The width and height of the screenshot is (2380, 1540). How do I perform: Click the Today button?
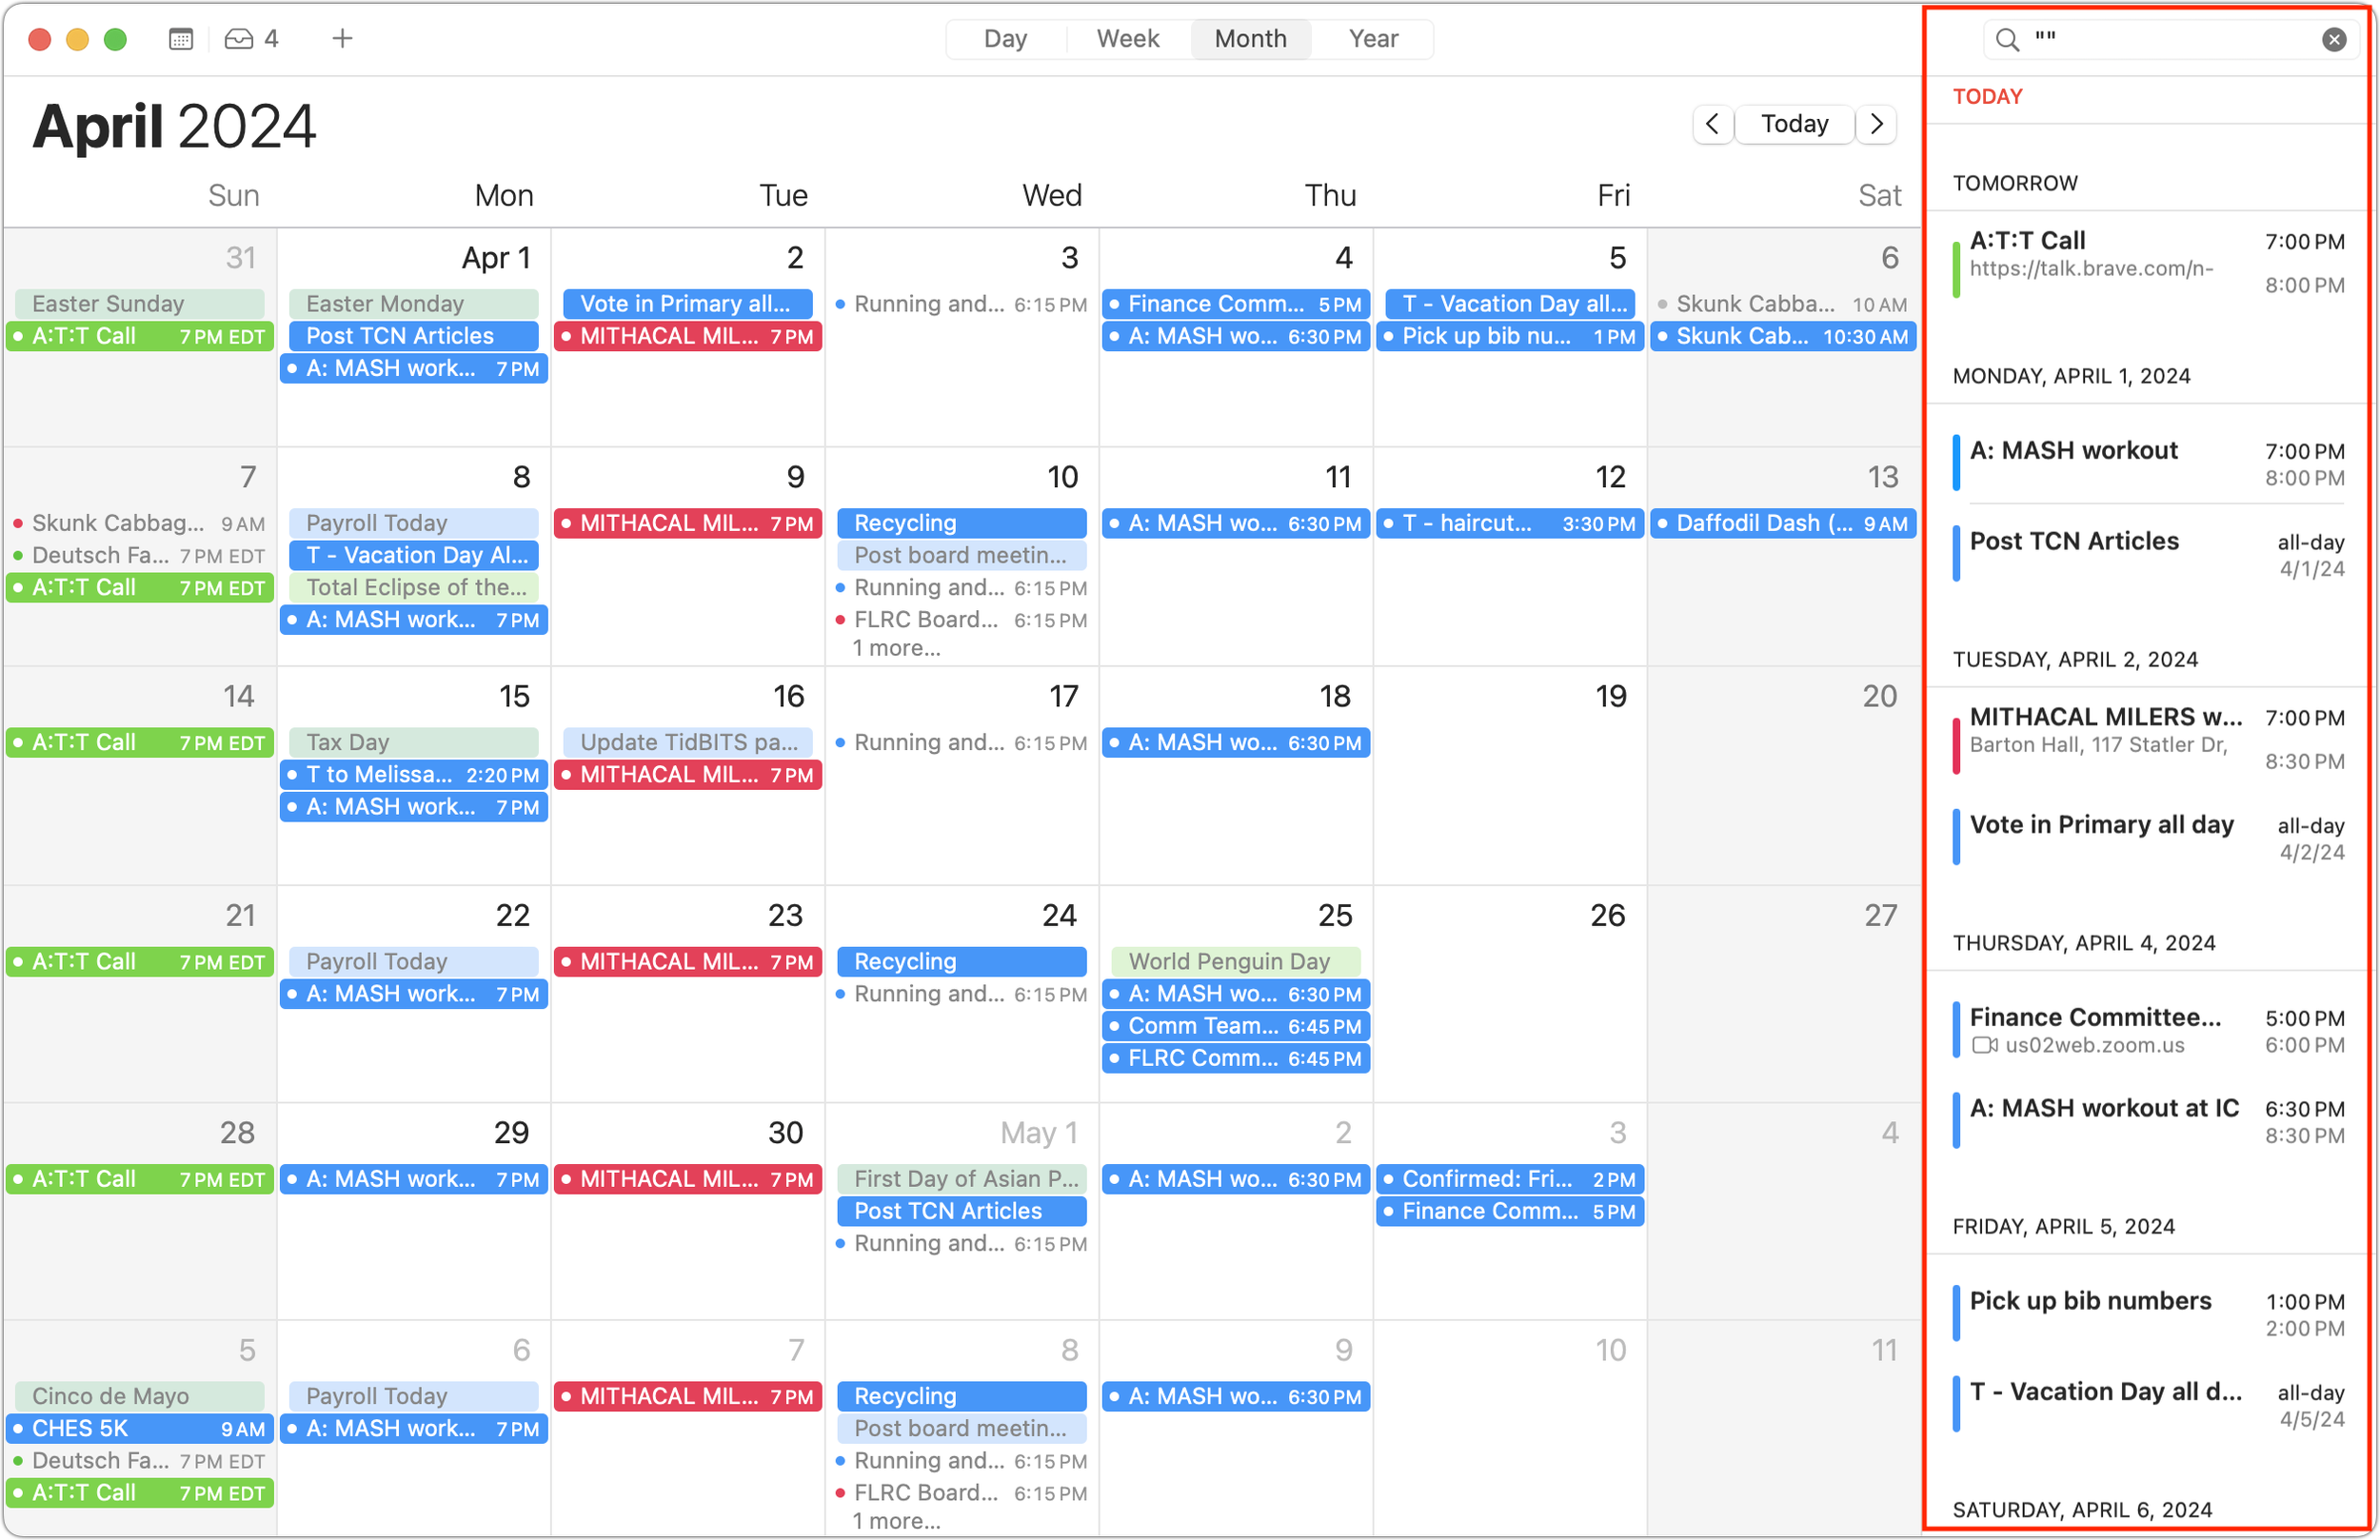point(1794,124)
